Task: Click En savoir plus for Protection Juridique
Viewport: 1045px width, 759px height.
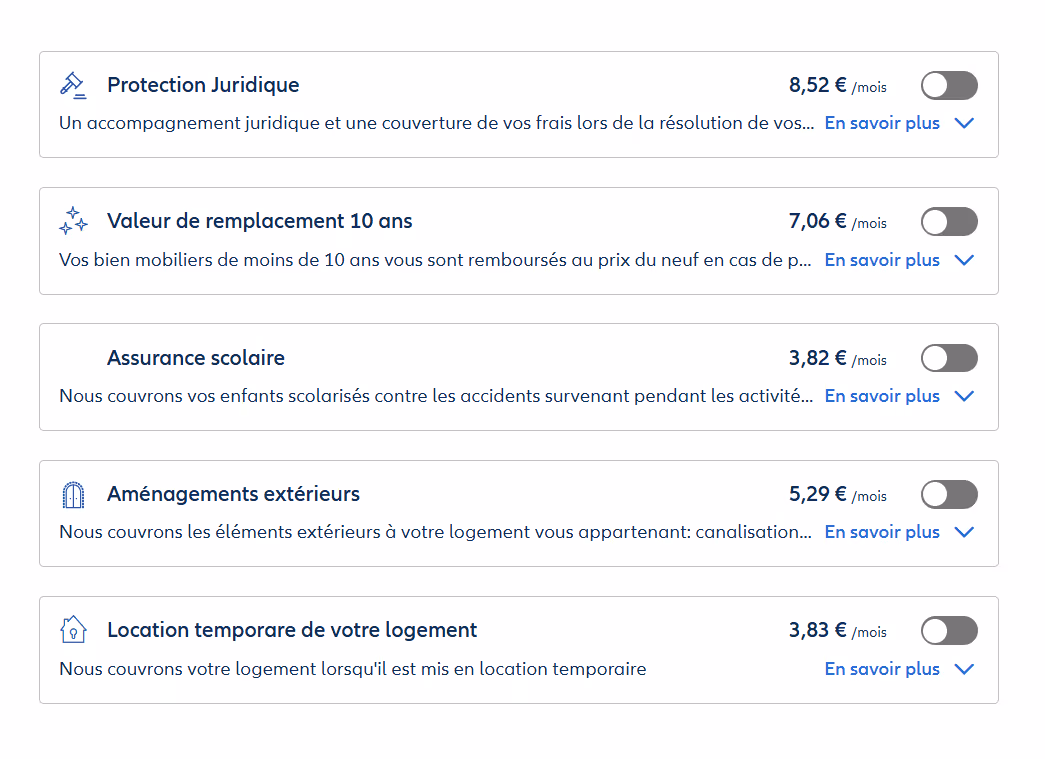Action: (x=881, y=123)
